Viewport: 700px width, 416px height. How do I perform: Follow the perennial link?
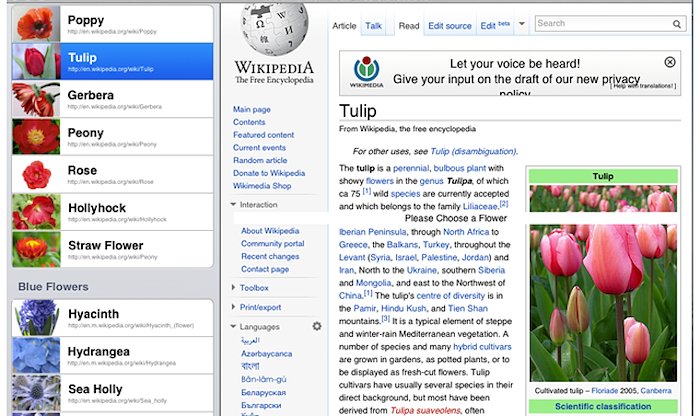coord(411,168)
